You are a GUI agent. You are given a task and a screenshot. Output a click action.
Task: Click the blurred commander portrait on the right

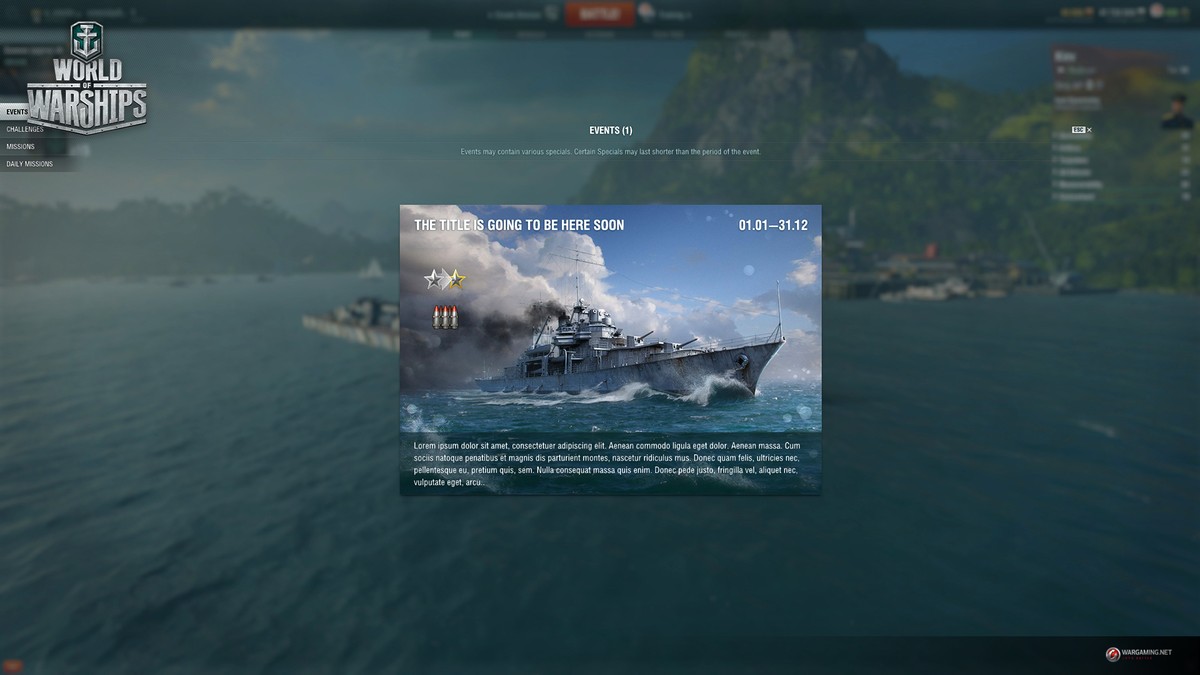[x=1177, y=111]
